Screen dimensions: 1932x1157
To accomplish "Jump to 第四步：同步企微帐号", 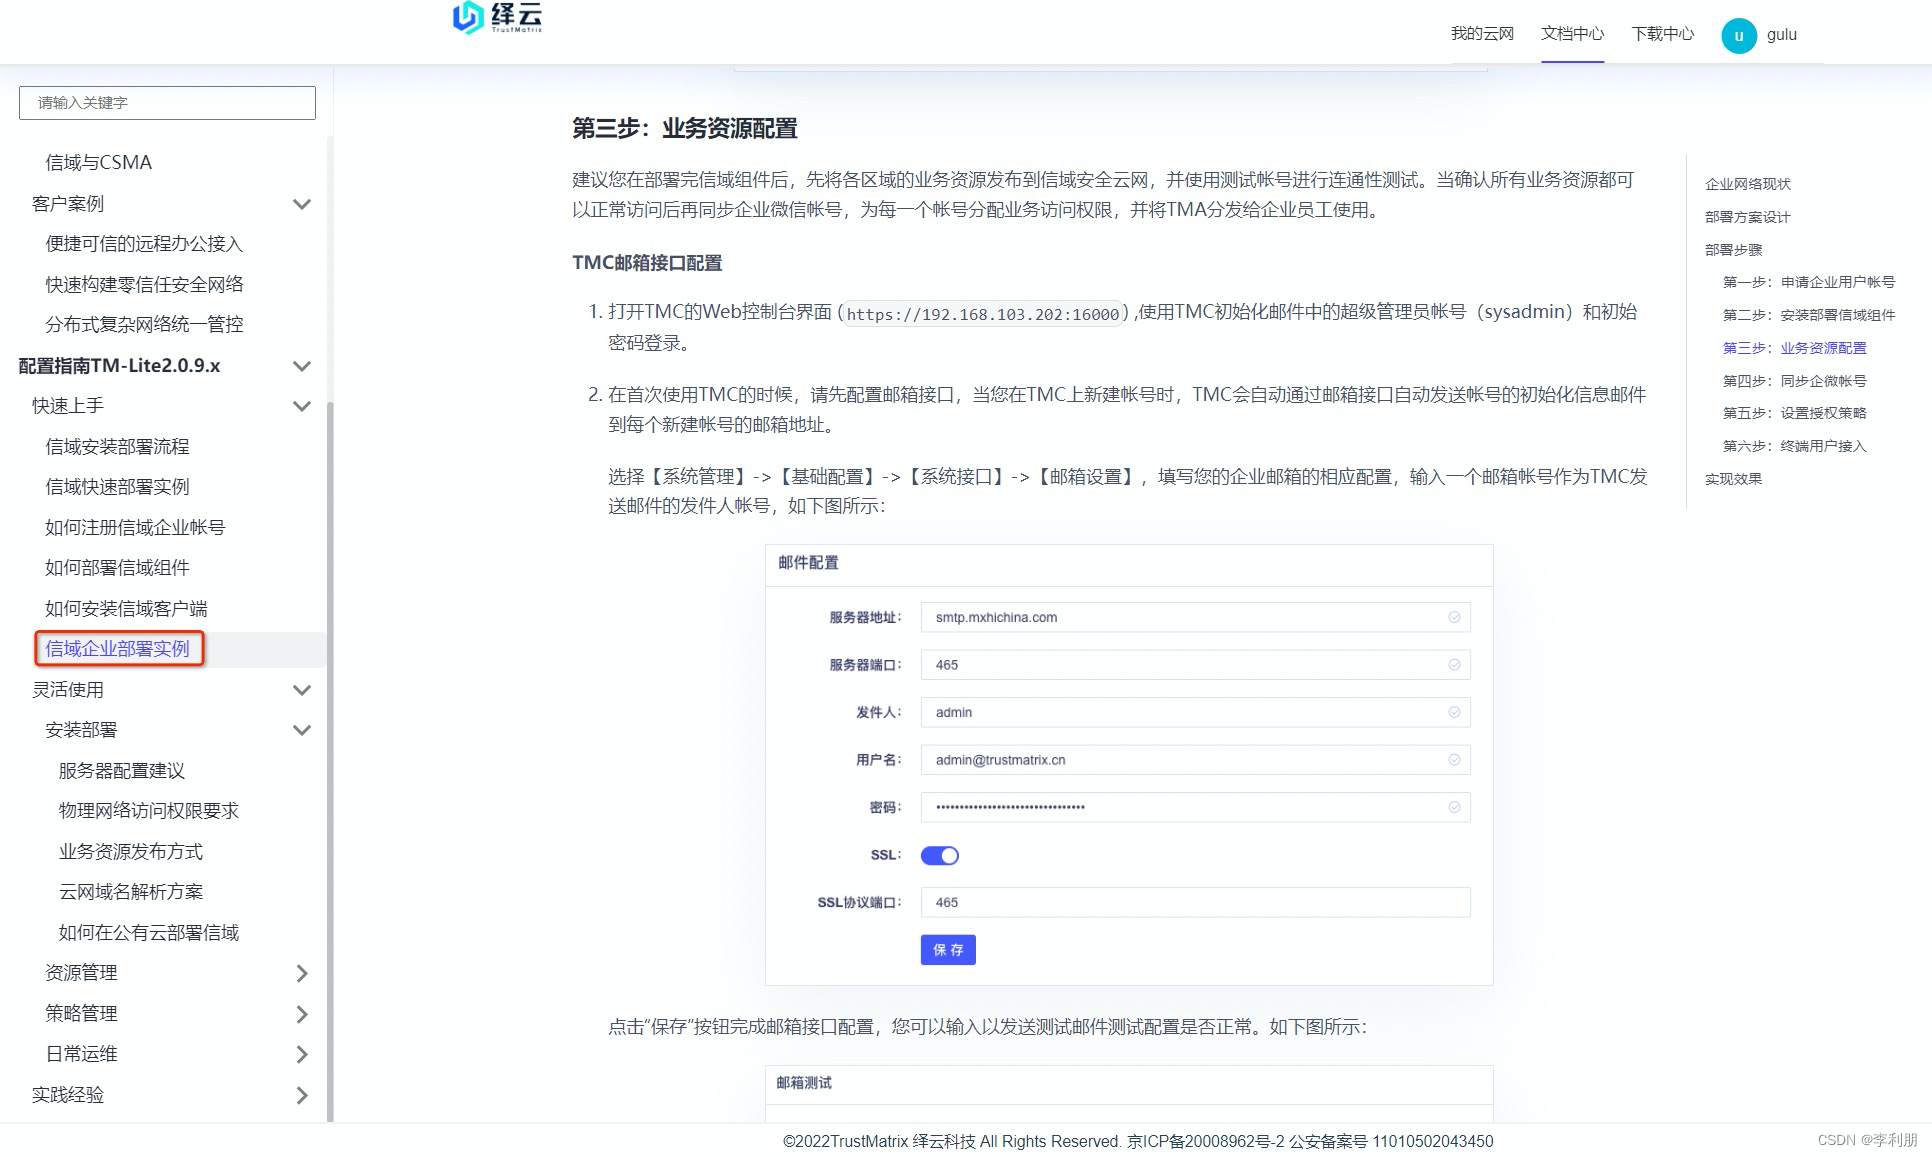I will pos(1795,381).
